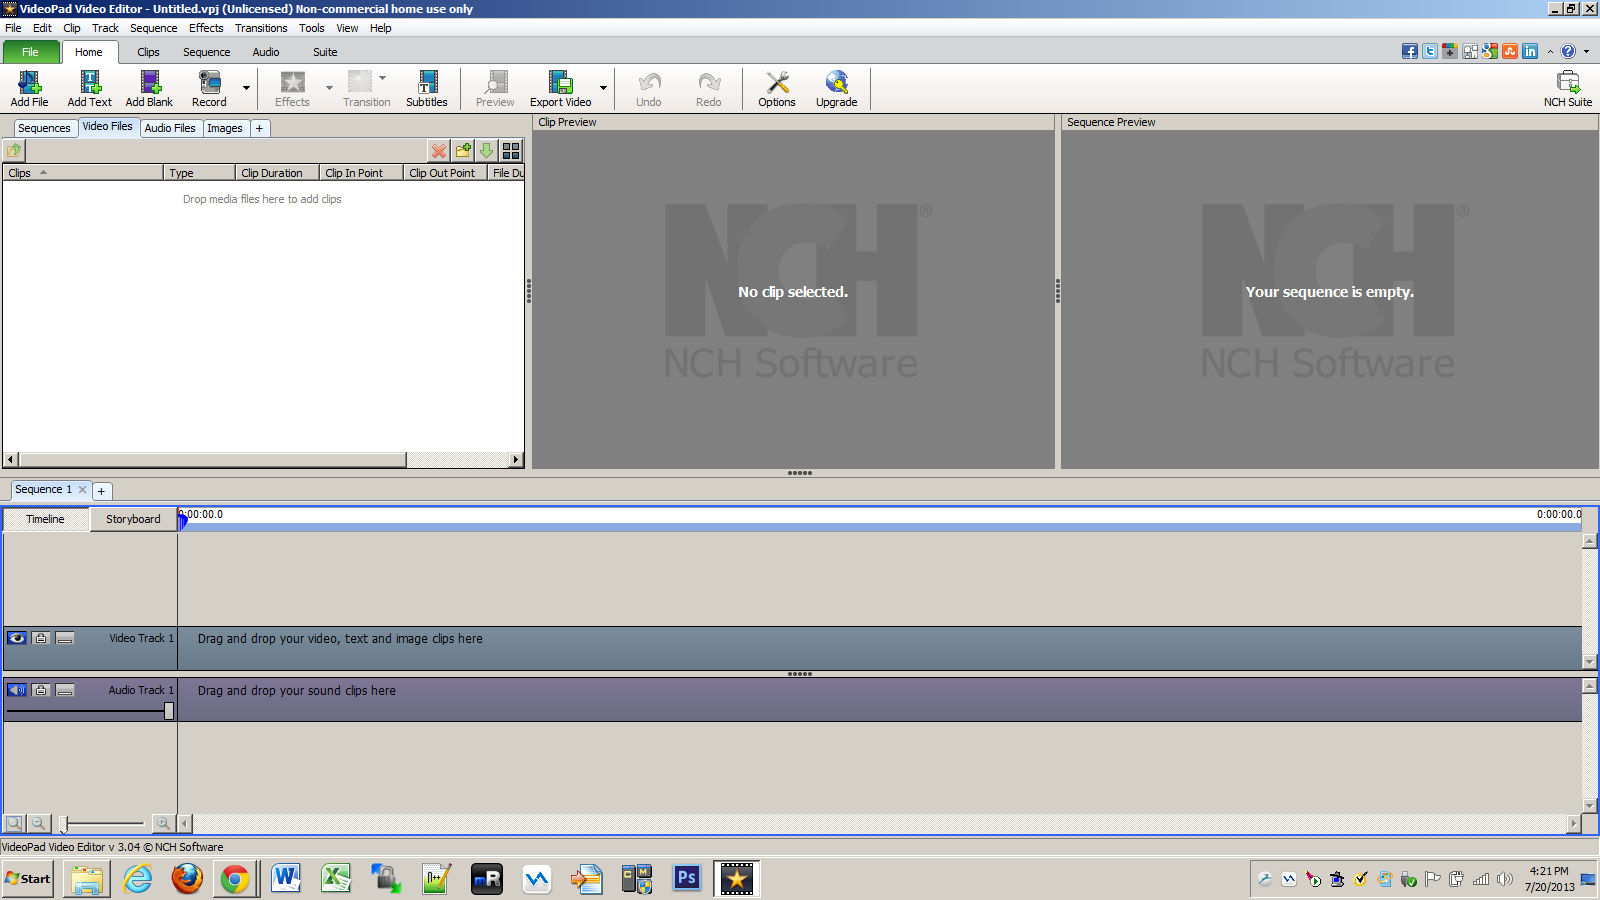1600x900 pixels.
Task: Add a new bin tab with plus button
Action: pyautogui.click(x=259, y=128)
